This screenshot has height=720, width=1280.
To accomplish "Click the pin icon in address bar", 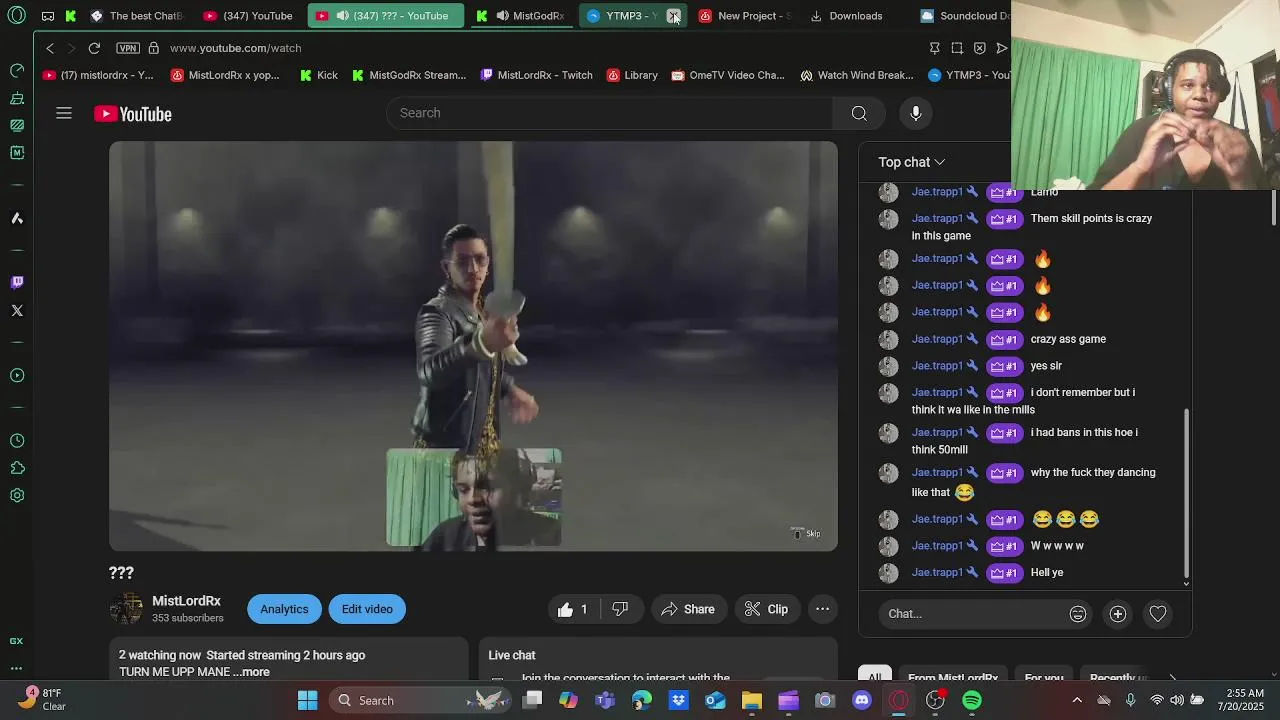I will [x=934, y=48].
